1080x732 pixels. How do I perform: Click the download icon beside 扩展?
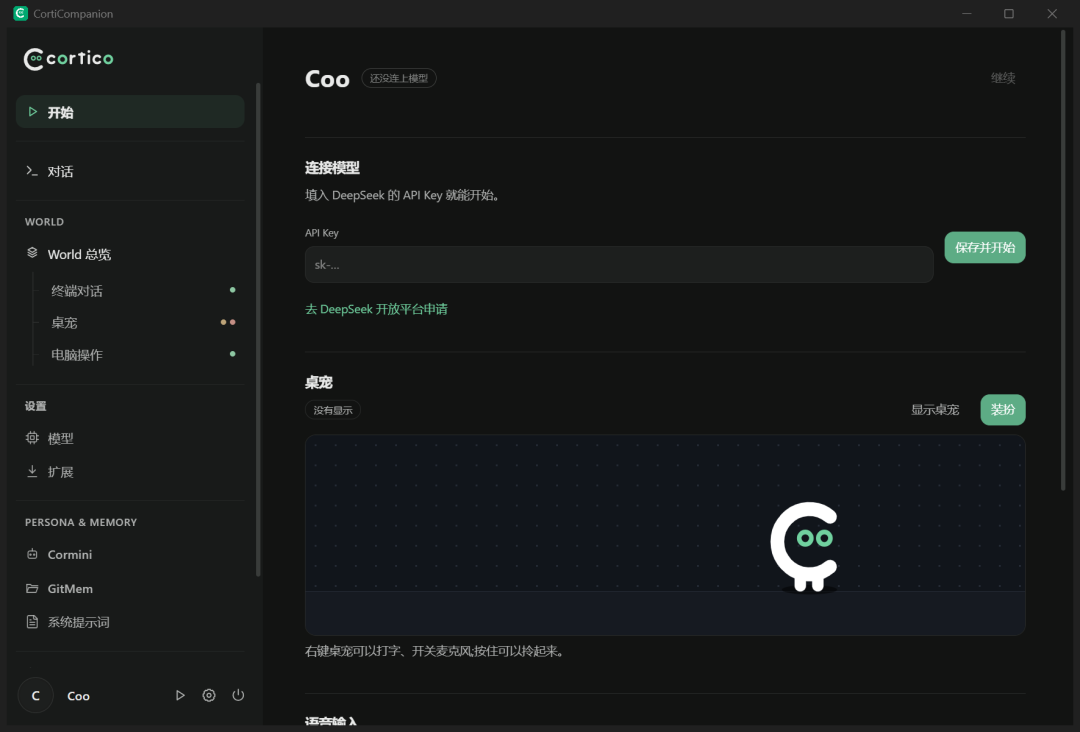pos(32,471)
